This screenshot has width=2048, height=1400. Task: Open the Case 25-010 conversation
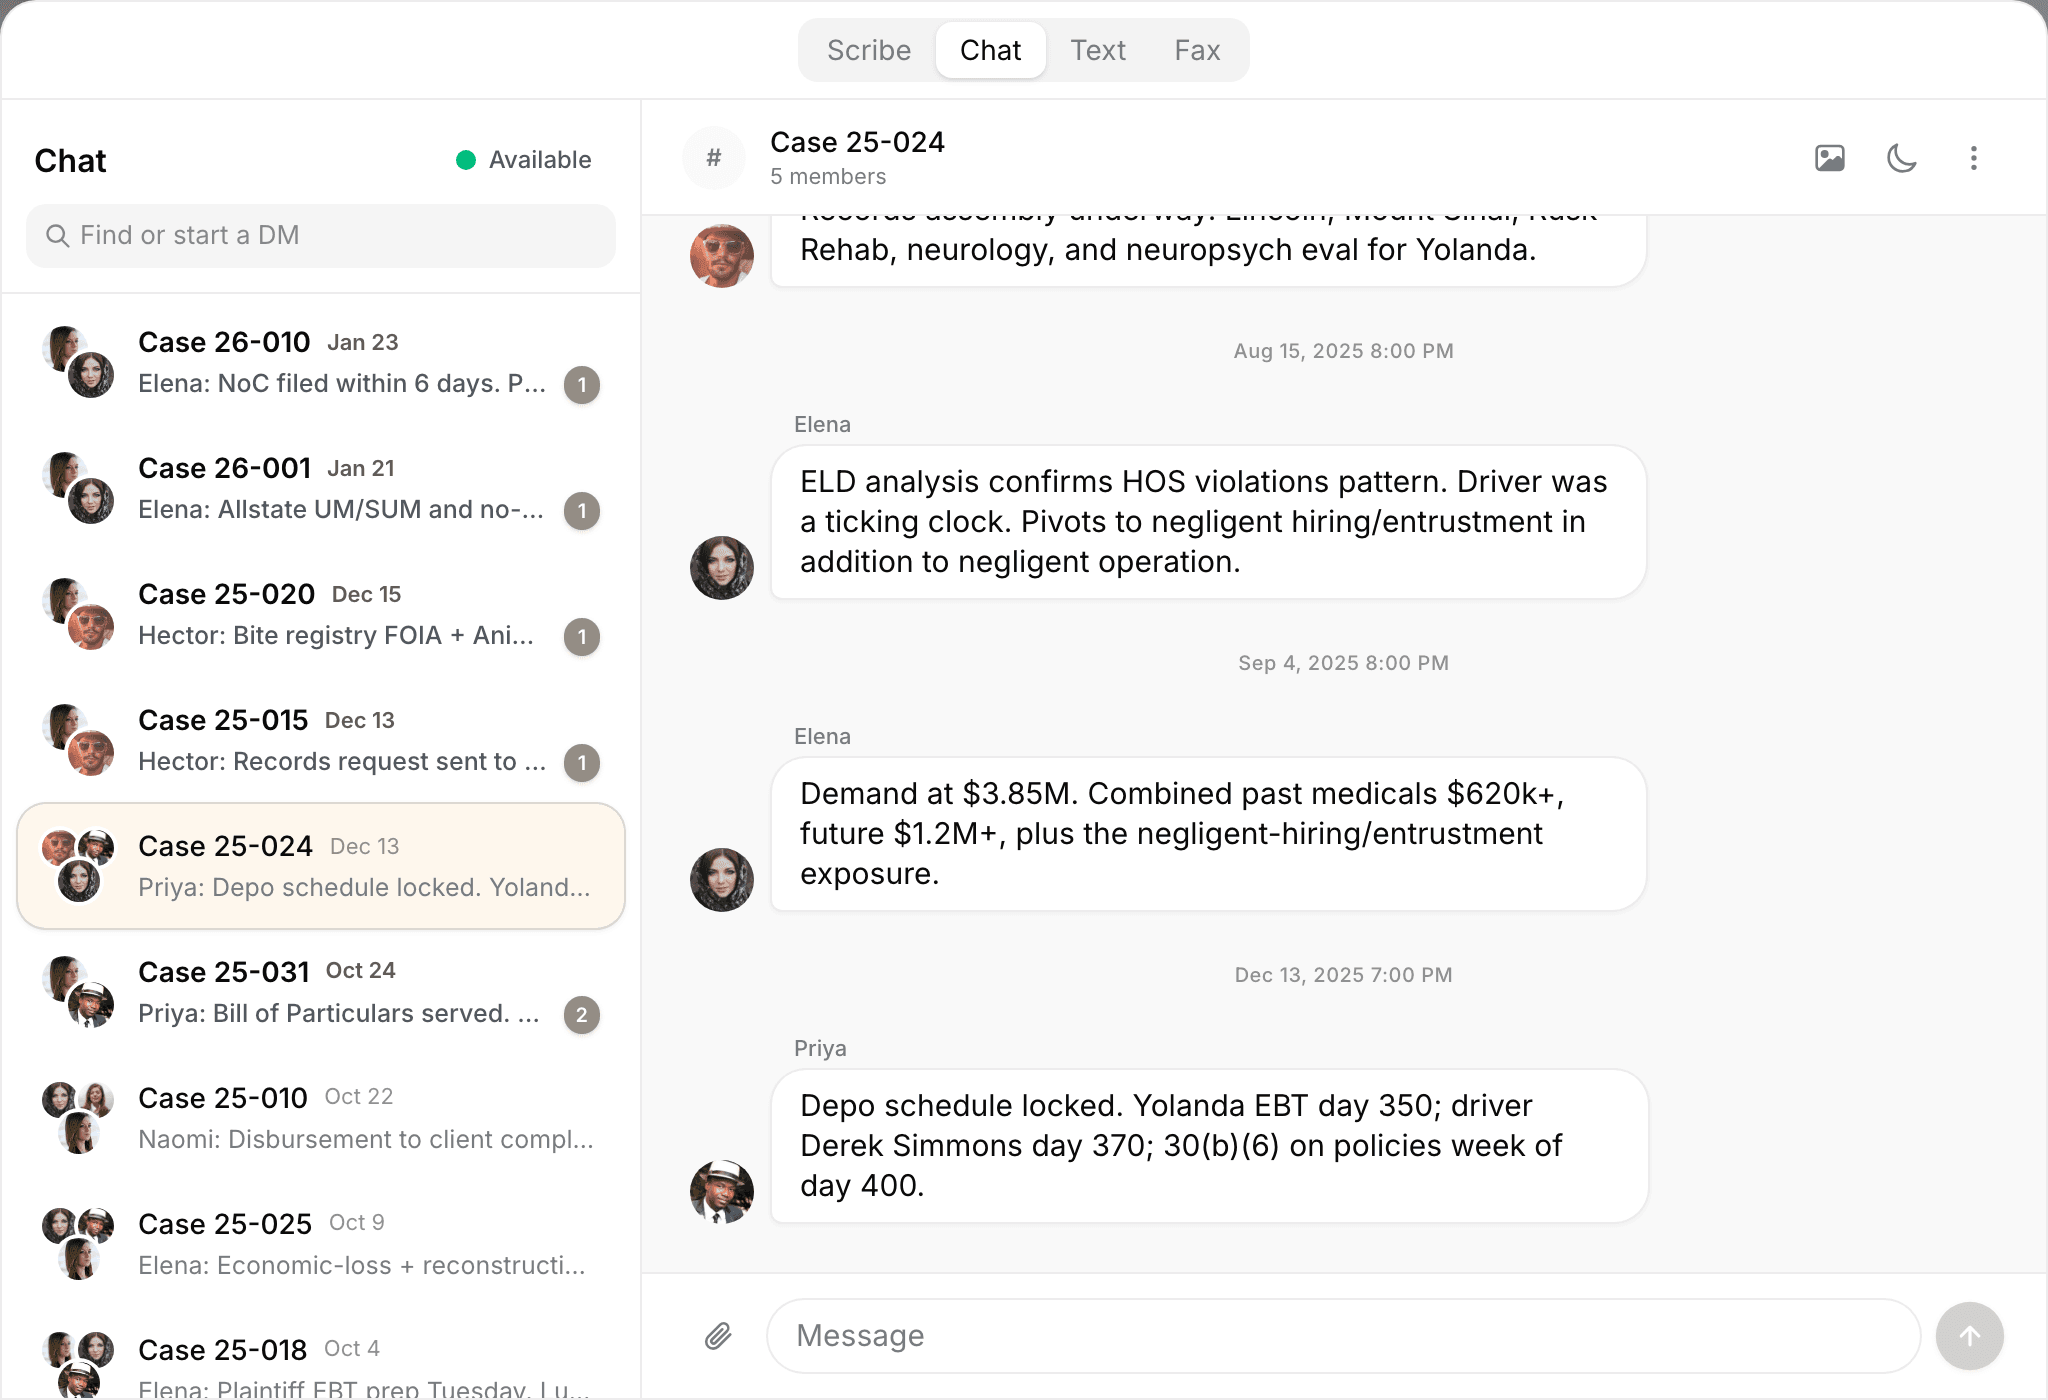[x=321, y=1119]
